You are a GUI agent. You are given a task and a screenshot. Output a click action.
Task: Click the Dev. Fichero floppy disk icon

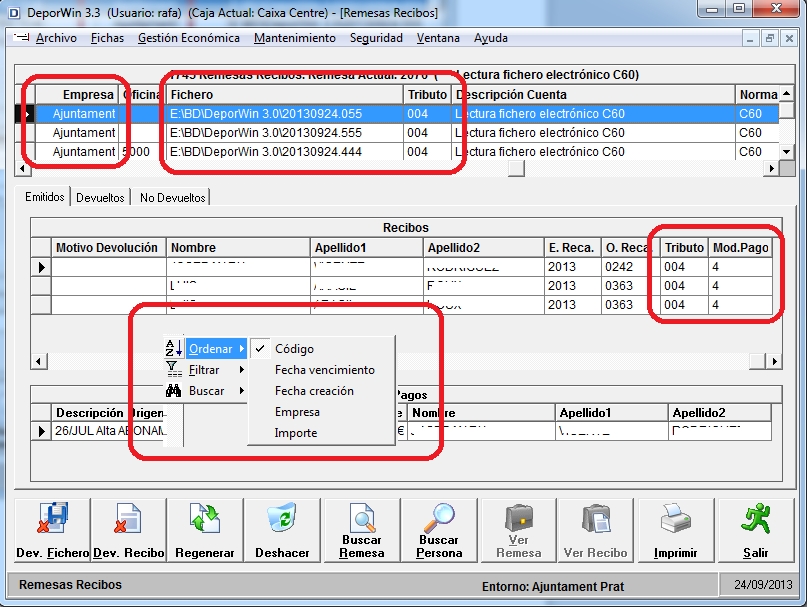53,518
